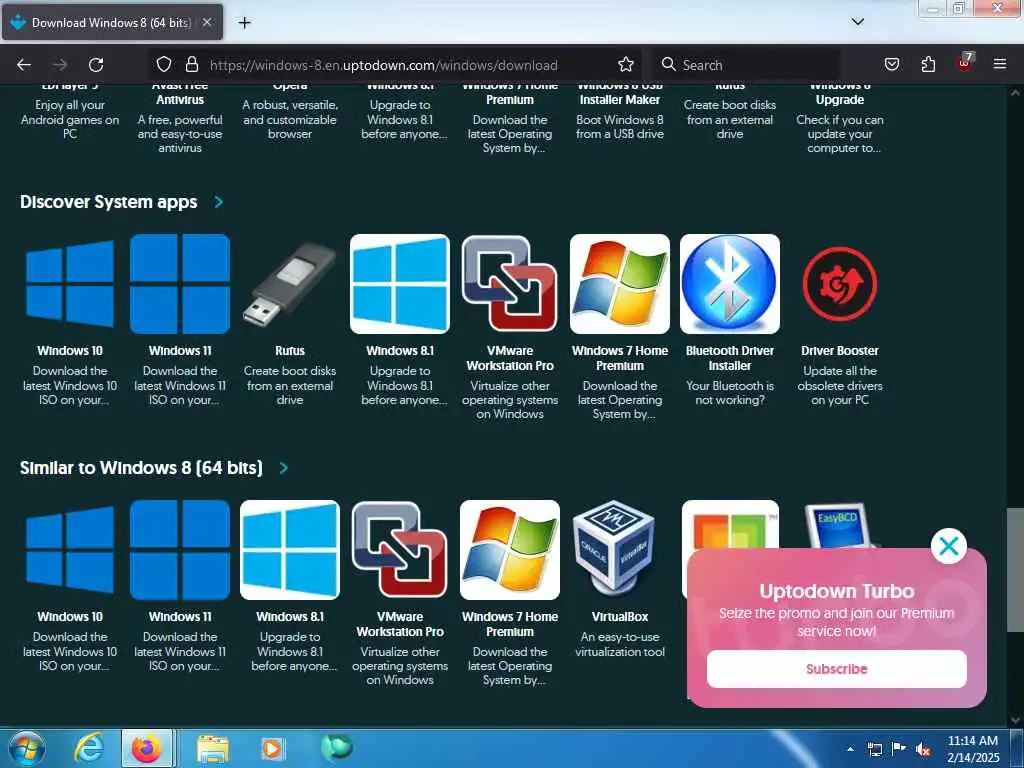
Task: Expand Discover System apps with the arrow
Action: pos(219,202)
